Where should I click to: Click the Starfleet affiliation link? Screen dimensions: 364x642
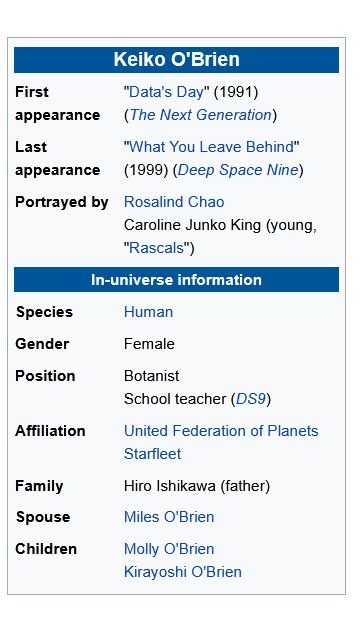click(x=152, y=454)
